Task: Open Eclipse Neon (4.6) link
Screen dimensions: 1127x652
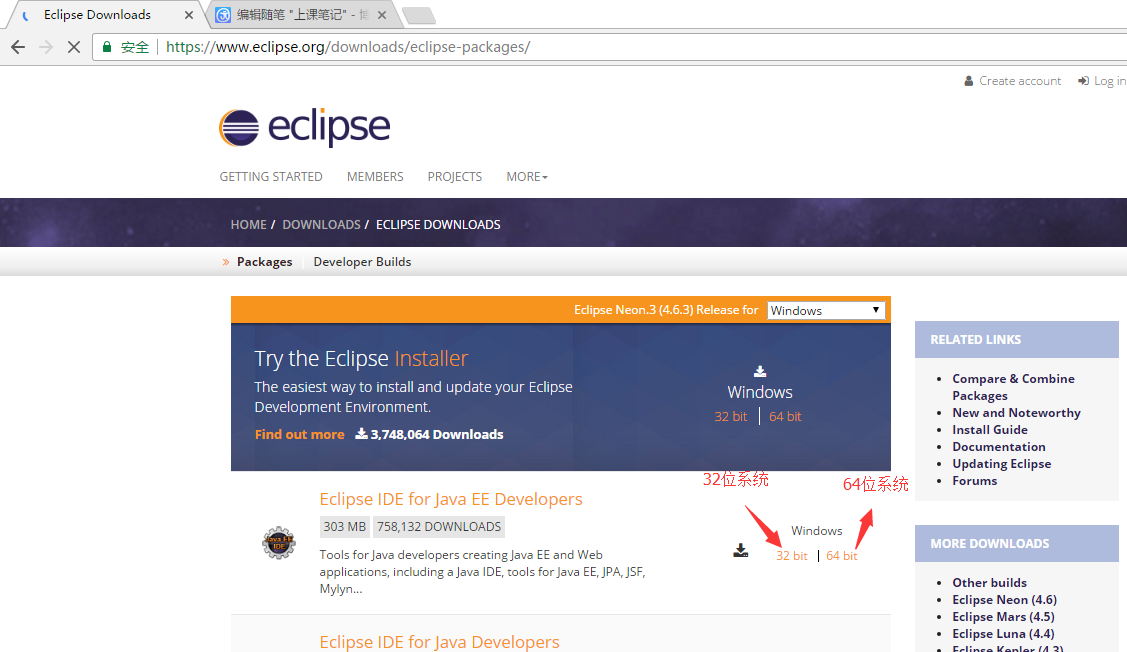Action: [1005, 600]
